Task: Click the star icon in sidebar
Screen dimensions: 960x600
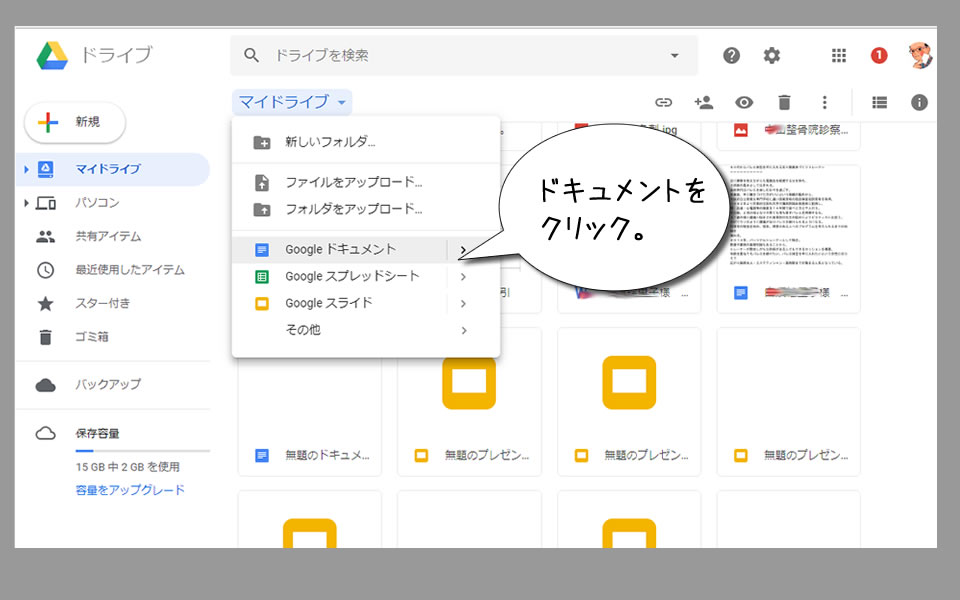Action: click(x=45, y=304)
